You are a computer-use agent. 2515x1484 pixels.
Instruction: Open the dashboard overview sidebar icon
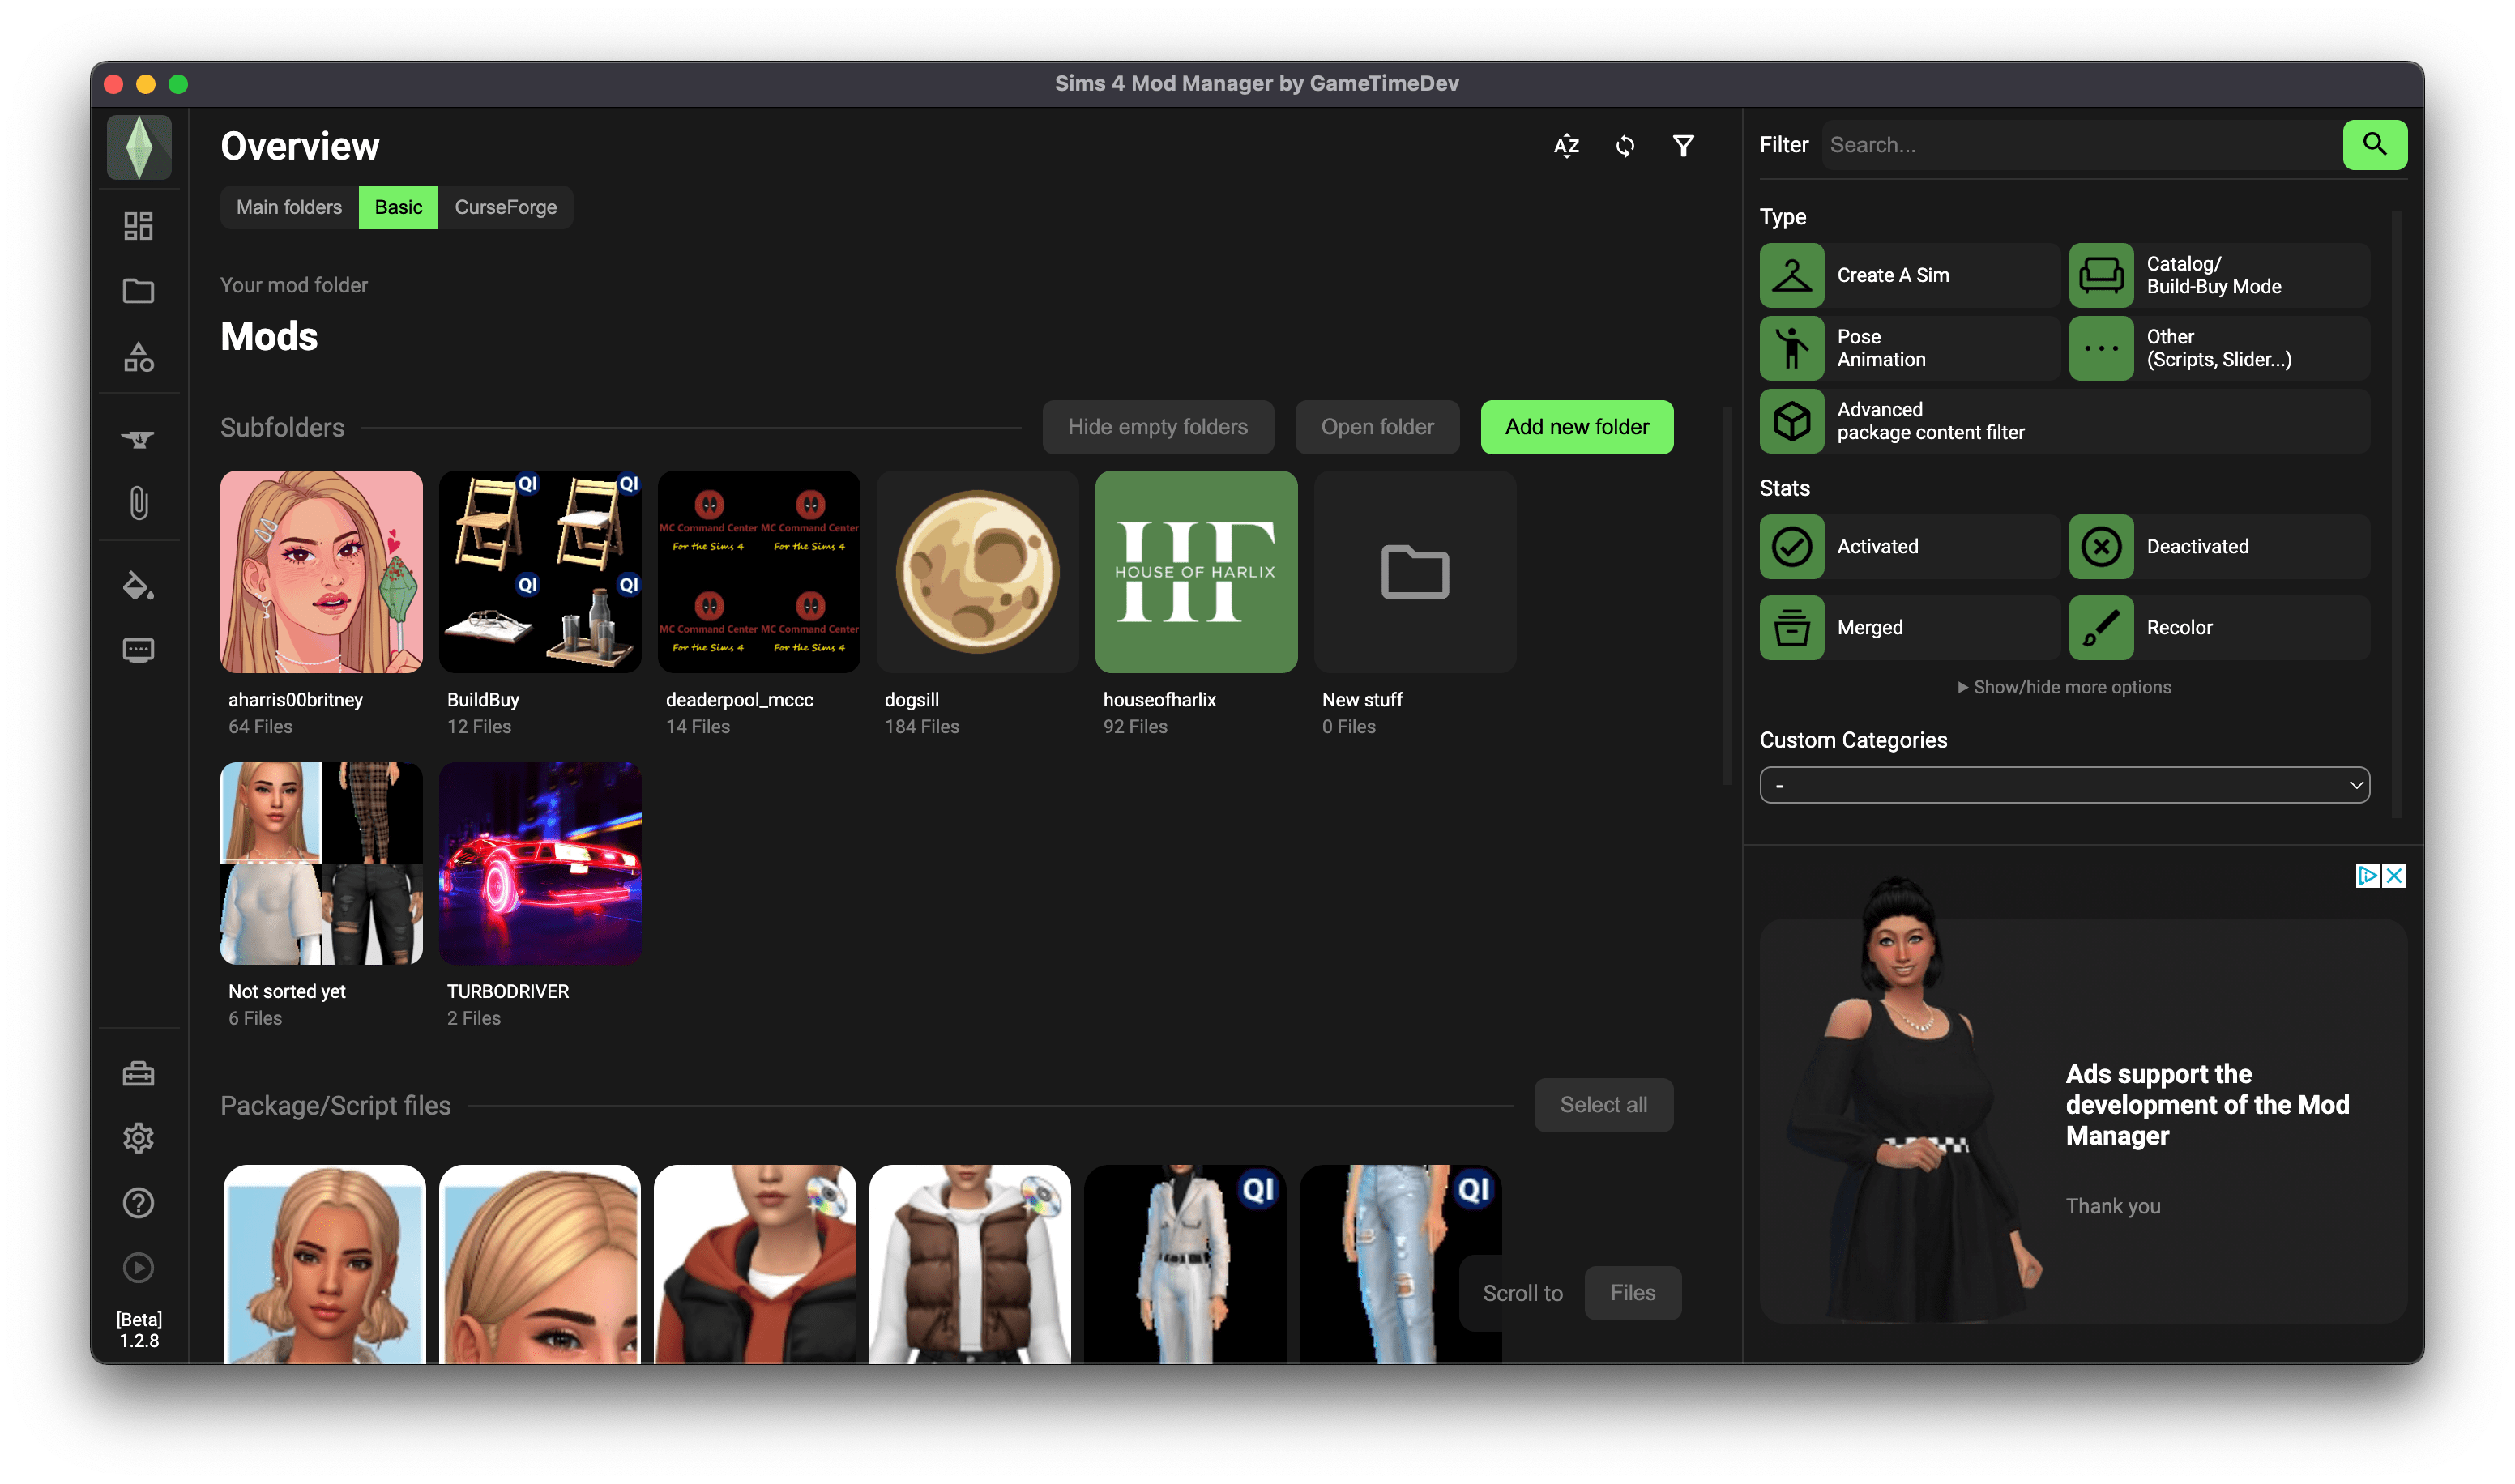point(138,226)
